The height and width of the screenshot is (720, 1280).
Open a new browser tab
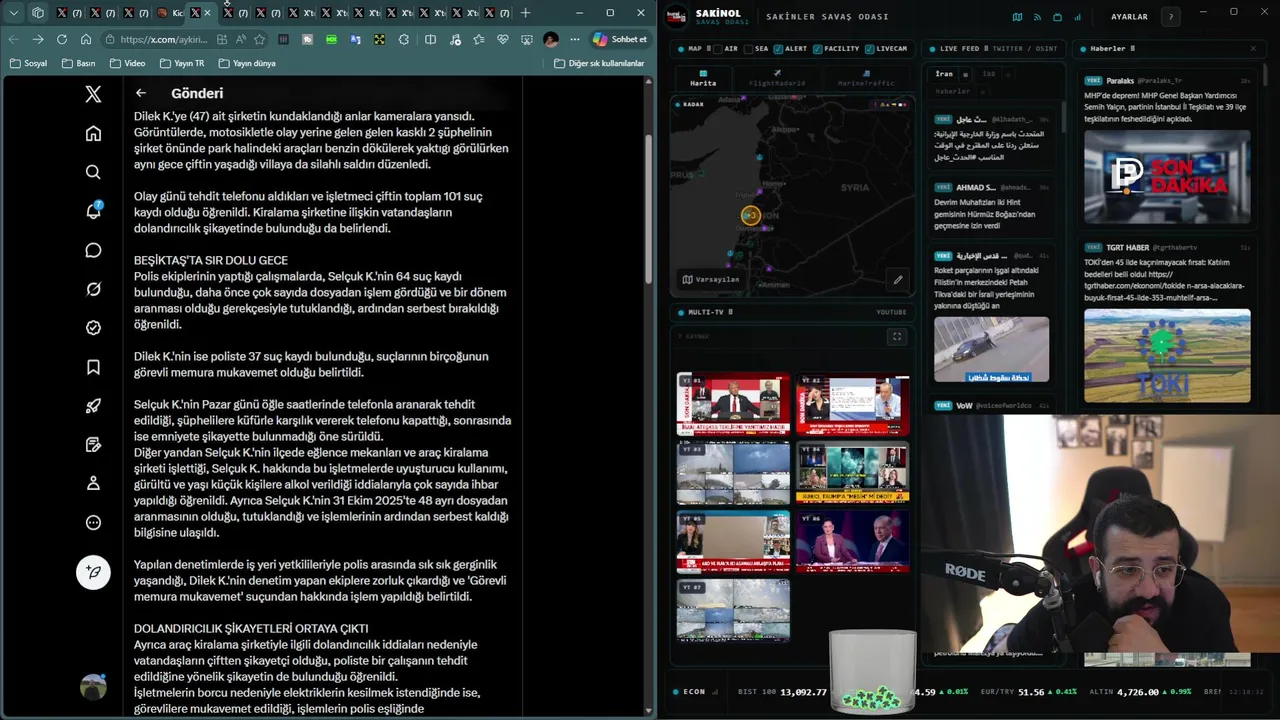pos(525,13)
